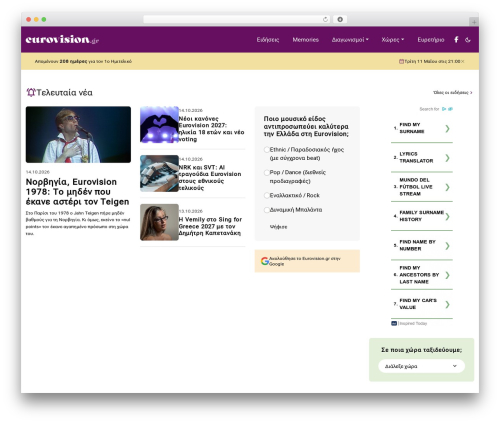Click the 13.10.2026 date on Vemily article
500x423 pixels.
[x=191, y=211]
